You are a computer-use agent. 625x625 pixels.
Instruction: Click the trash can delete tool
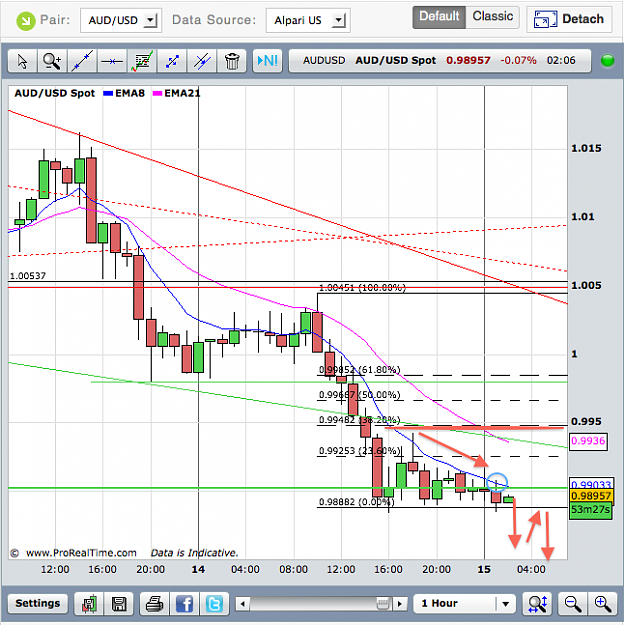(x=232, y=61)
